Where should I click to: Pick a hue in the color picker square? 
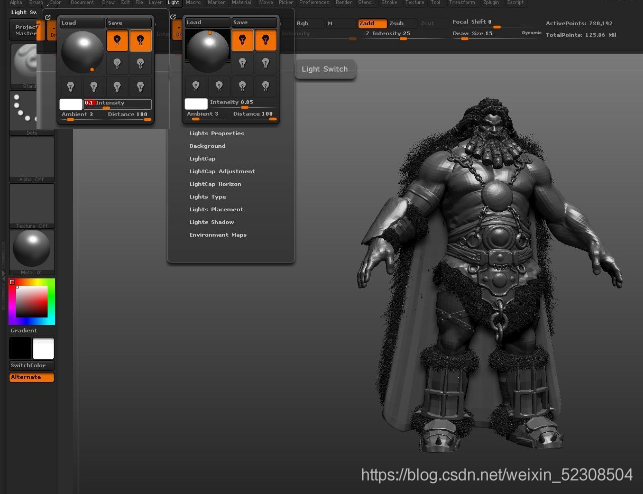pos(32,301)
